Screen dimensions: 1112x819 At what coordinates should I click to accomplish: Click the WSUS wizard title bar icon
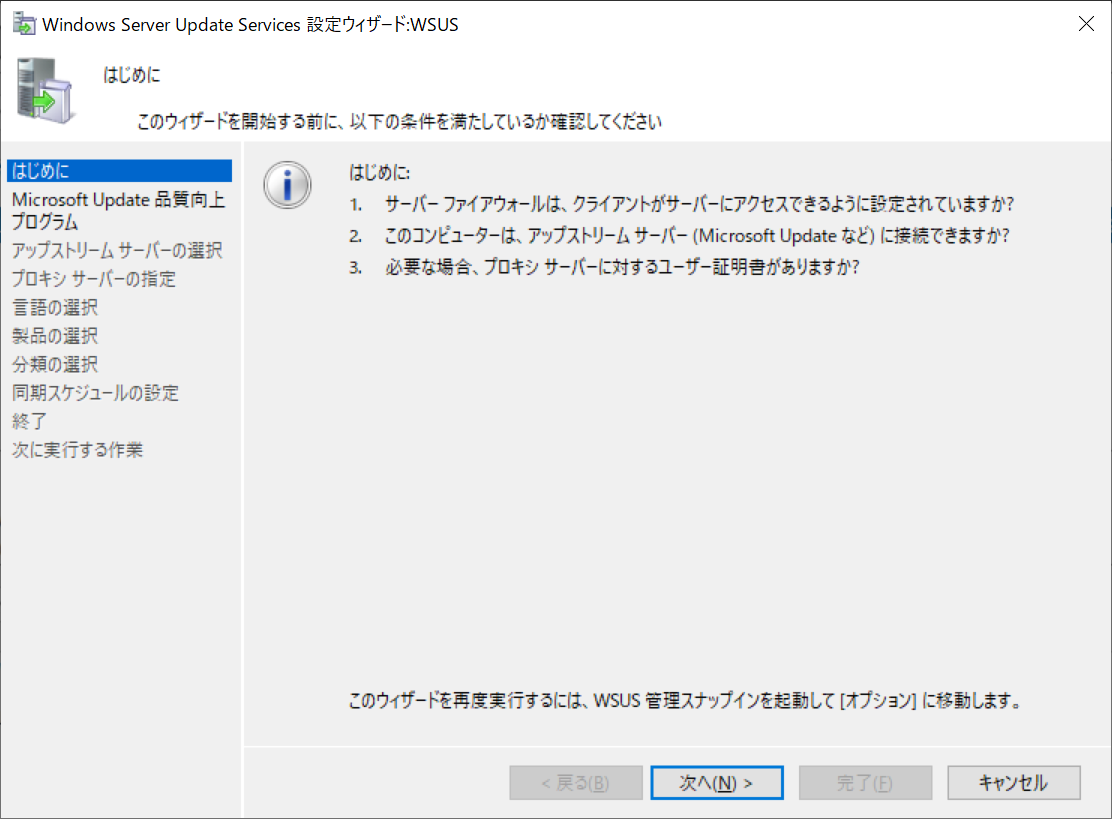(x=24, y=23)
